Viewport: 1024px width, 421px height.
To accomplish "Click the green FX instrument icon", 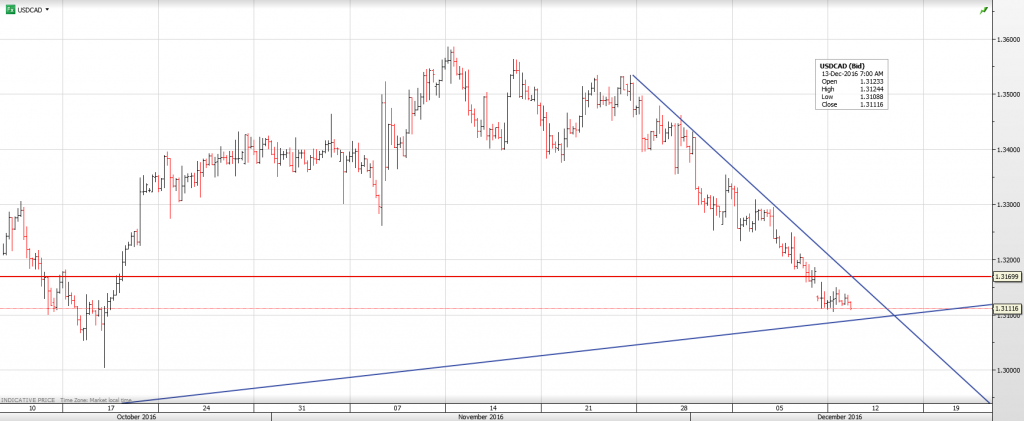I will pos(9,9).
